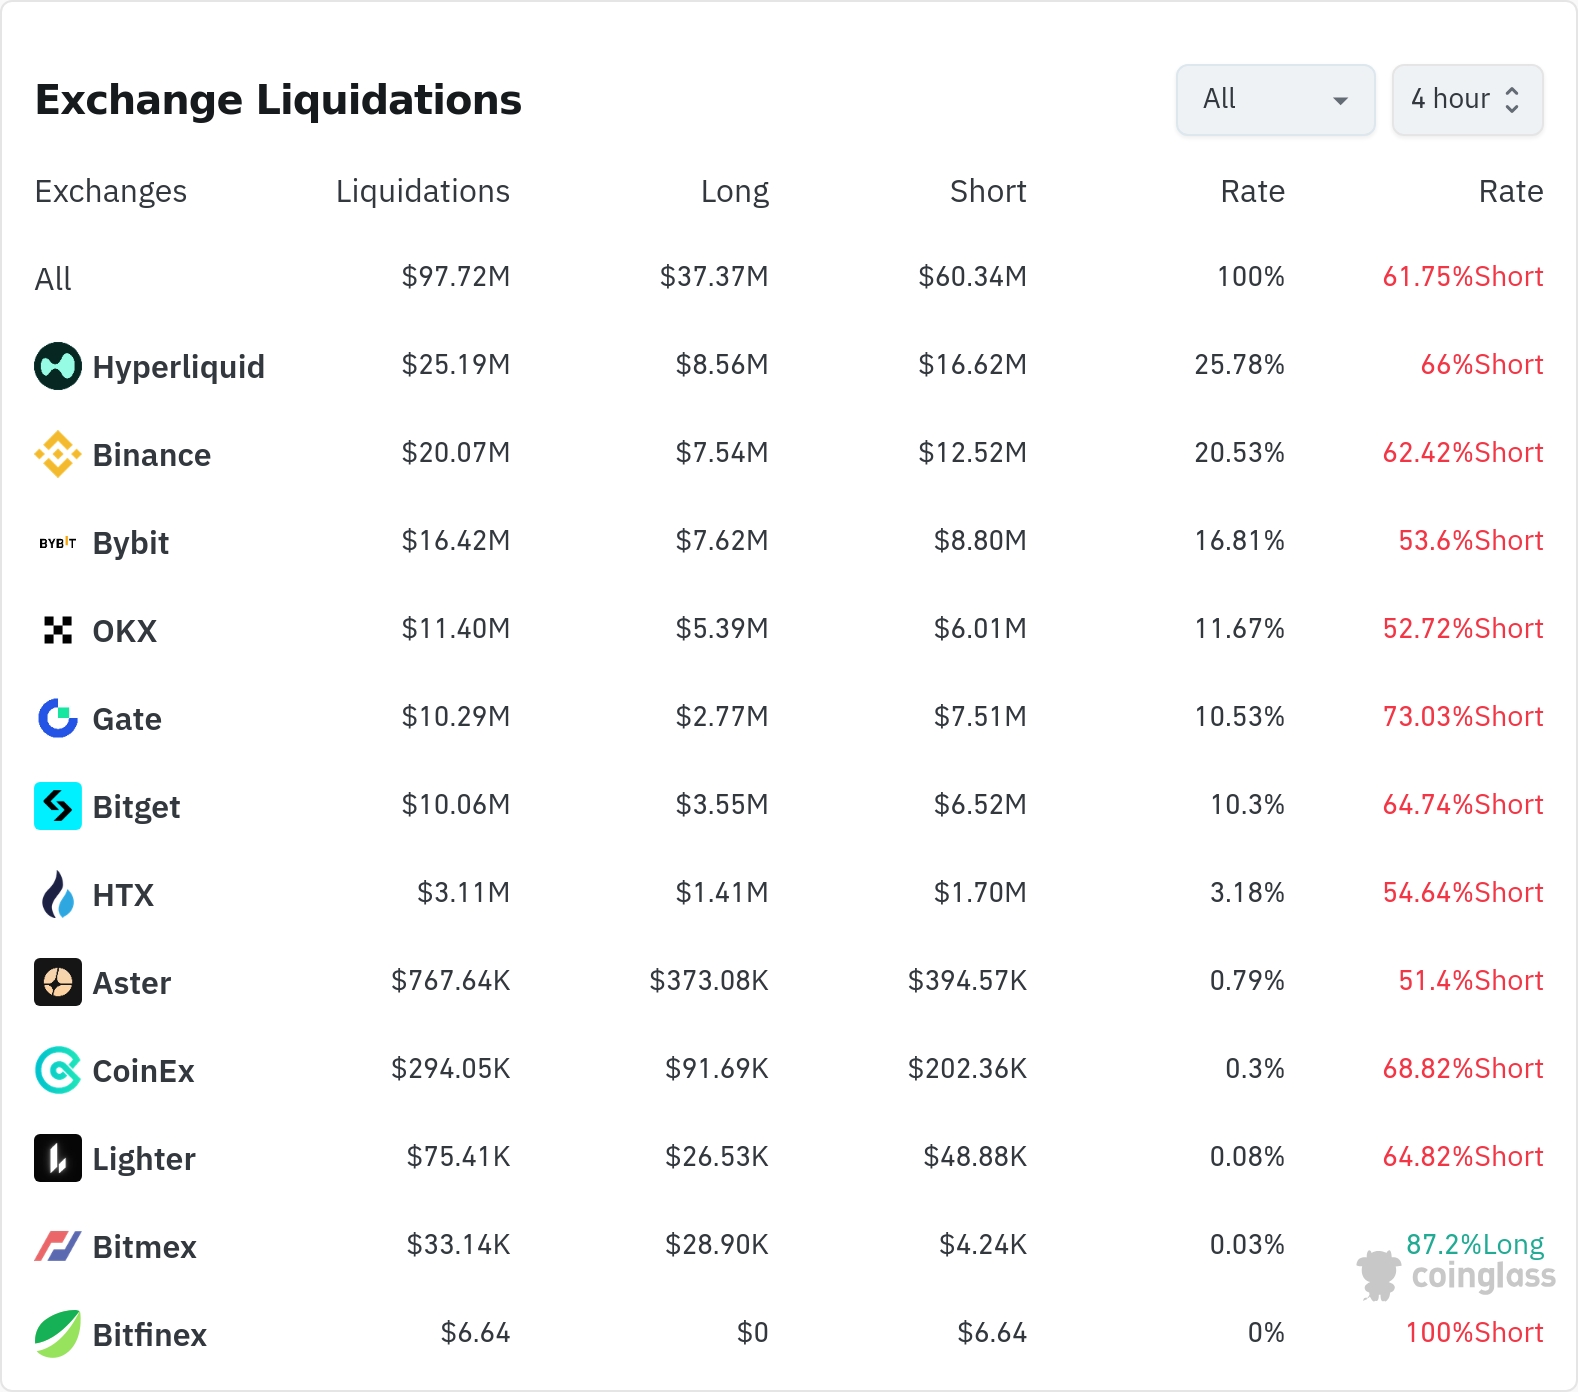This screenshot has height=1392, width=1578.
Task: Click the Binance logo icon
Action: pyautogui.click(x=58, y=454)
